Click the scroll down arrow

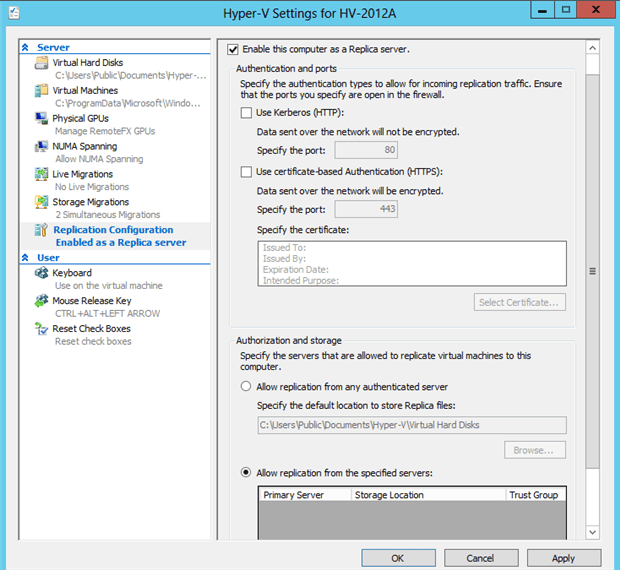[x=592, y=532]
